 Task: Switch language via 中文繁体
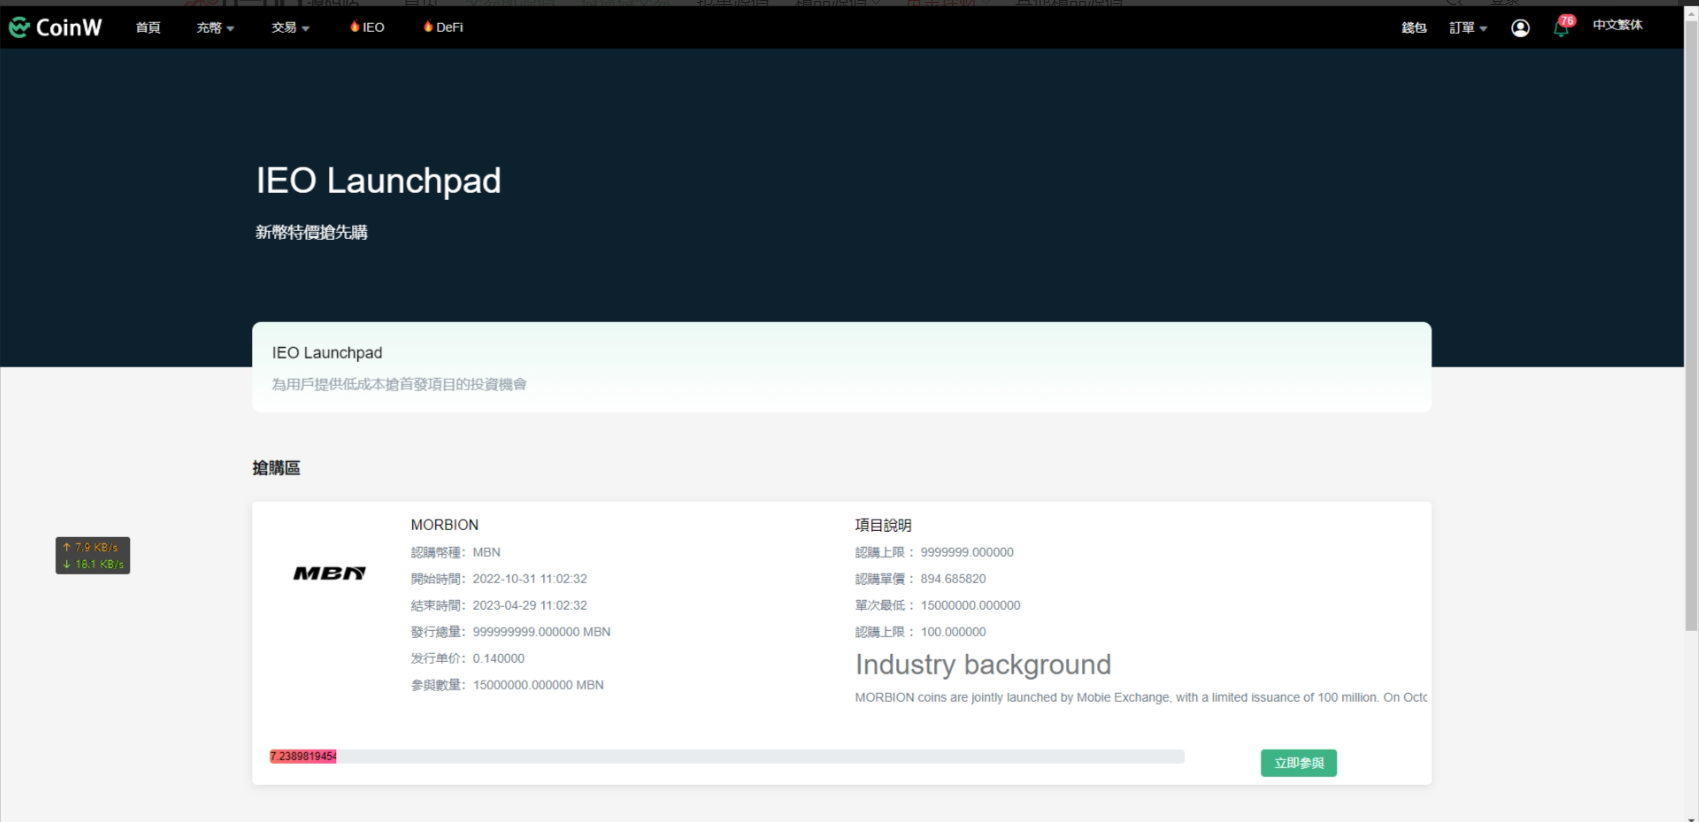click(1617, 25)
